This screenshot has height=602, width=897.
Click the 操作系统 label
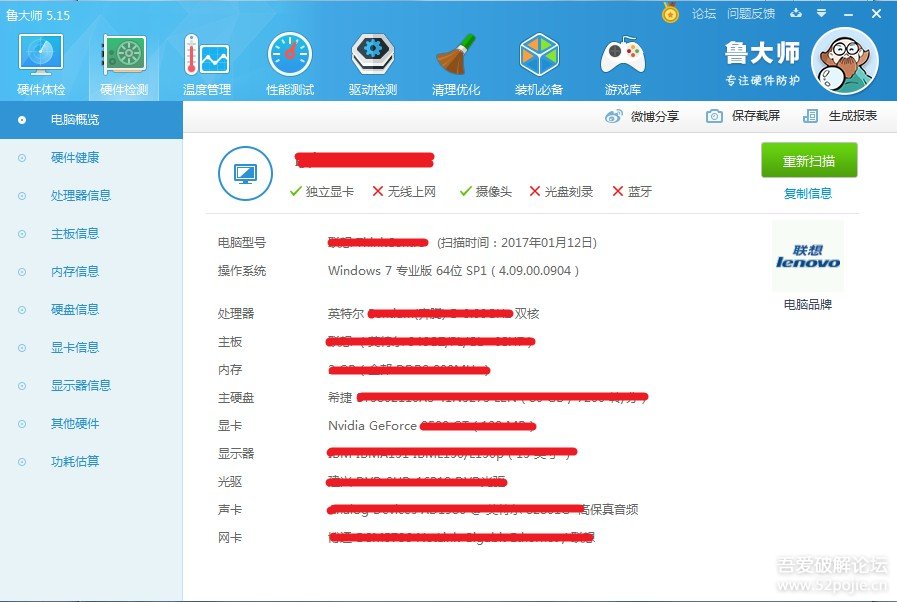coord(242,271)
